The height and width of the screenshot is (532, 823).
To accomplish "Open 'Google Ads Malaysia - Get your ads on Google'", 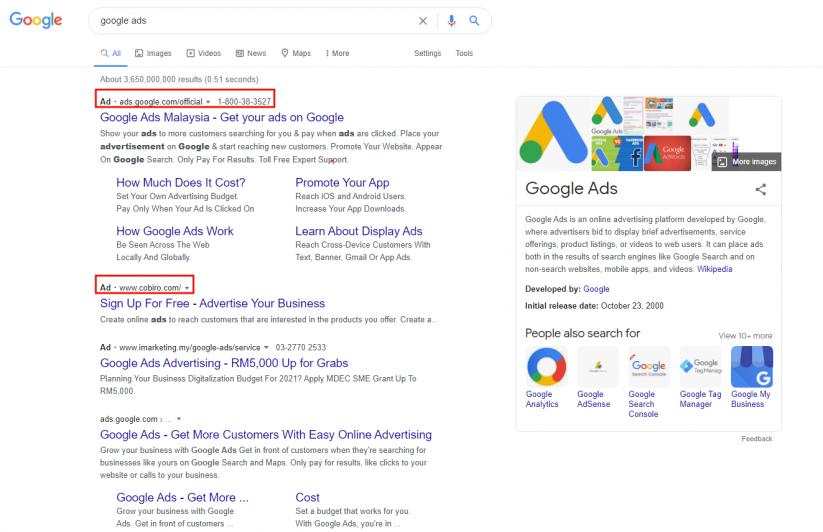I will [222, 118].
